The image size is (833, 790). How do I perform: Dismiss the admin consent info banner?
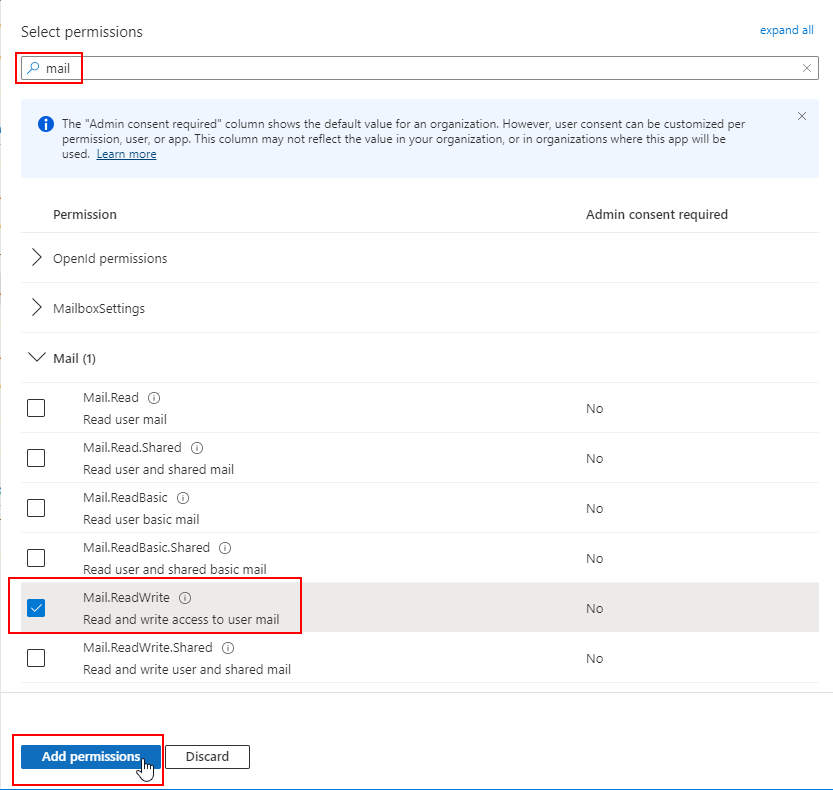pos(802,116)
